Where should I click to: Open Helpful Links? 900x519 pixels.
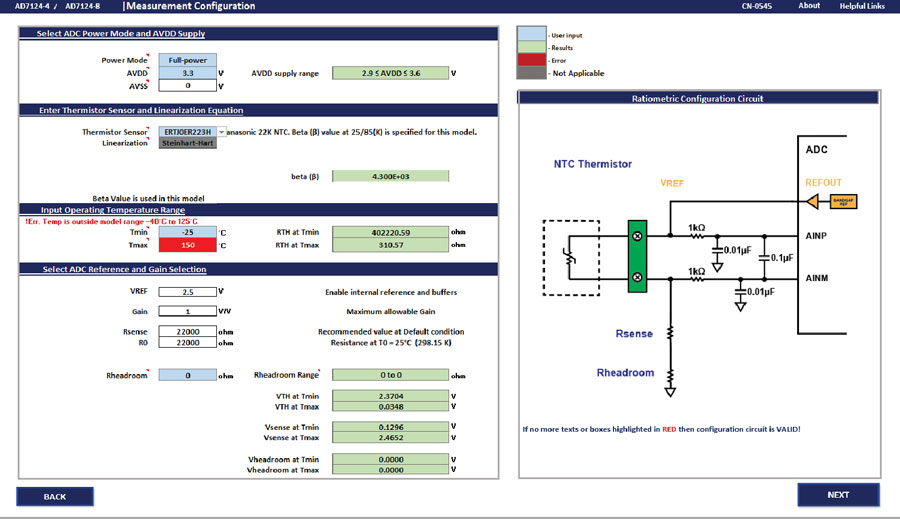(x=862, y=6)
